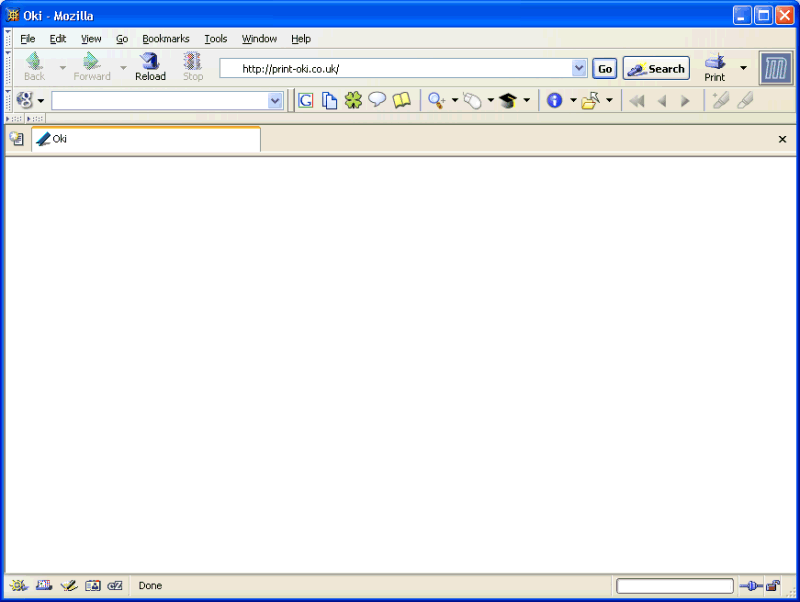Viewport: 800px width, 602px height.
Task: Click the single left arrow in Googlebar
Action: (x=662, y=101)
